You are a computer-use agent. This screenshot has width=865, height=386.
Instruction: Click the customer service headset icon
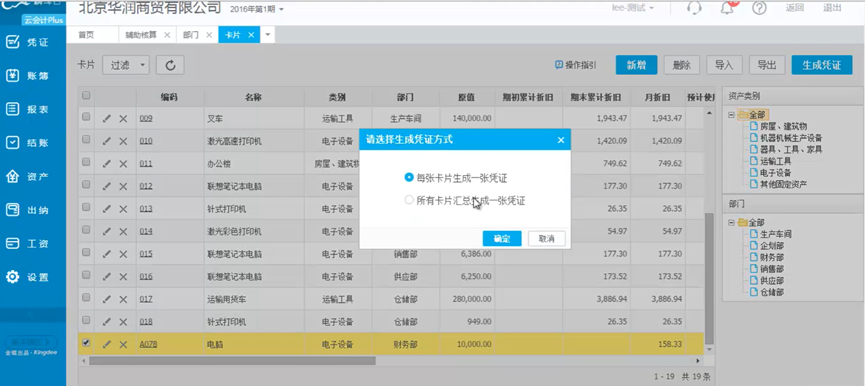tap(694, 8)
